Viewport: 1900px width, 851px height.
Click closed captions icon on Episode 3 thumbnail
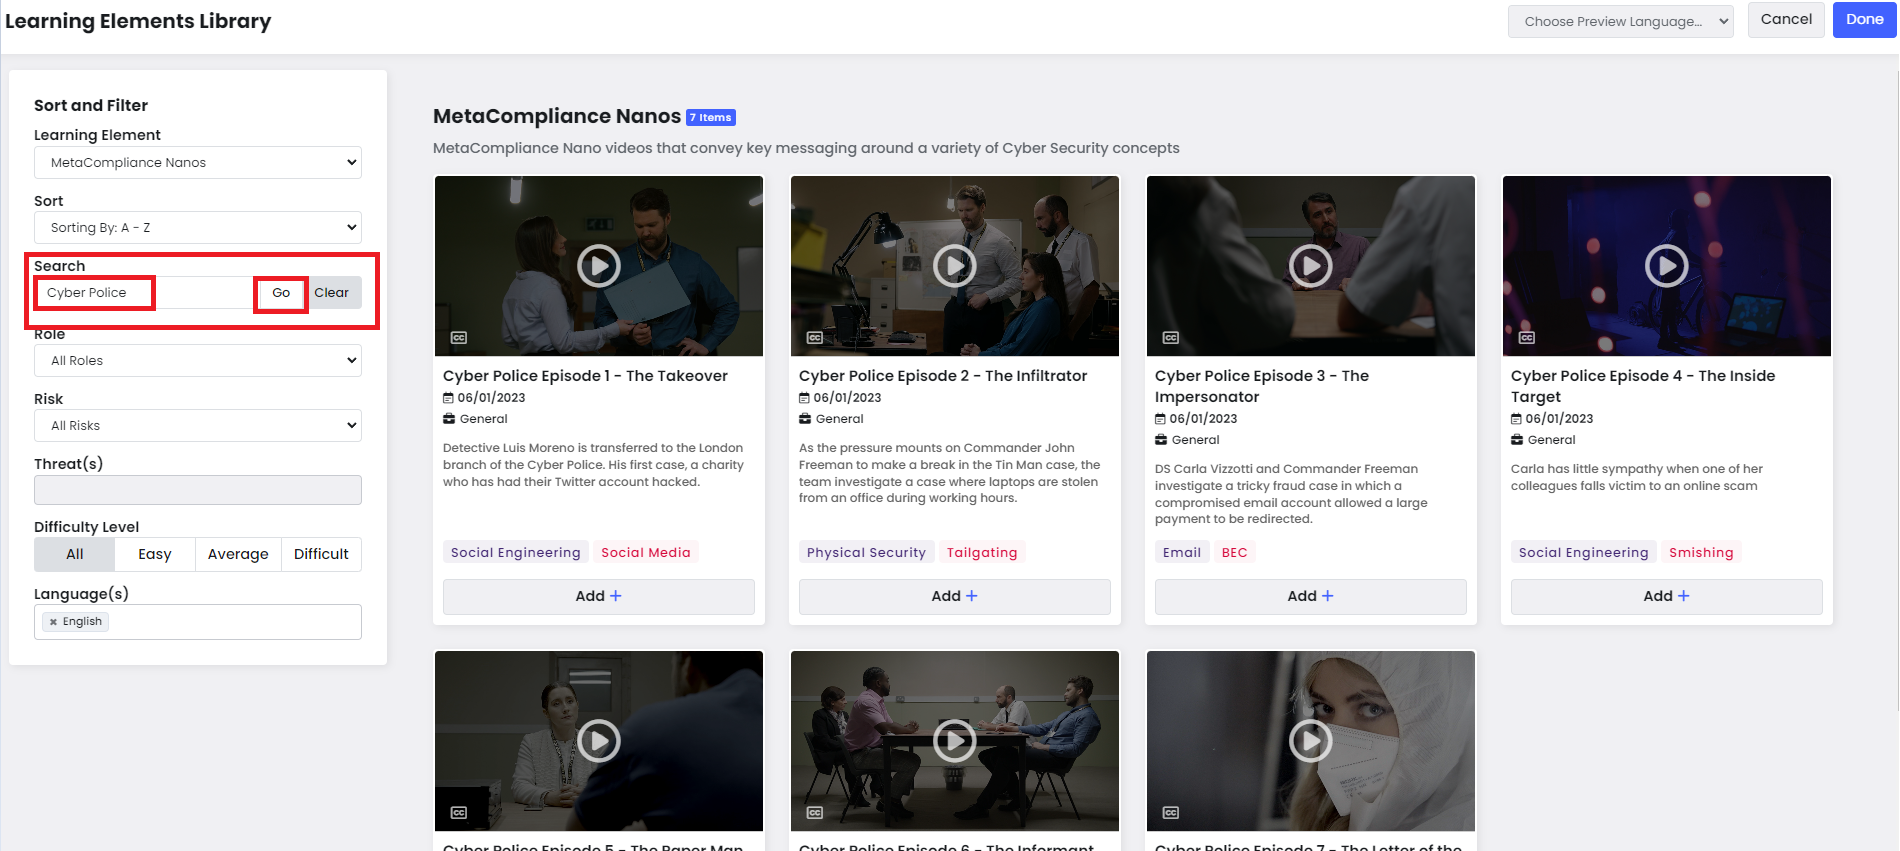(x=1171, y=338)
